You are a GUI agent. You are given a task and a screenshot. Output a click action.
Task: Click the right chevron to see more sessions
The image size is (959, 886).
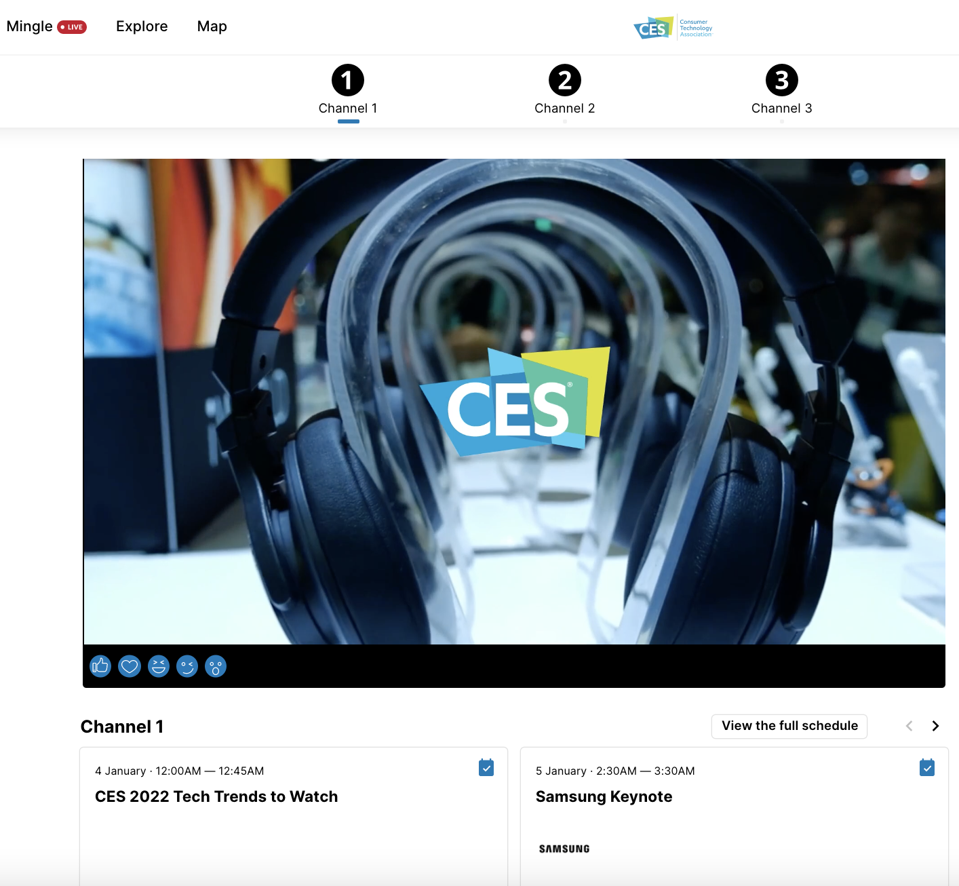point(935,726)
